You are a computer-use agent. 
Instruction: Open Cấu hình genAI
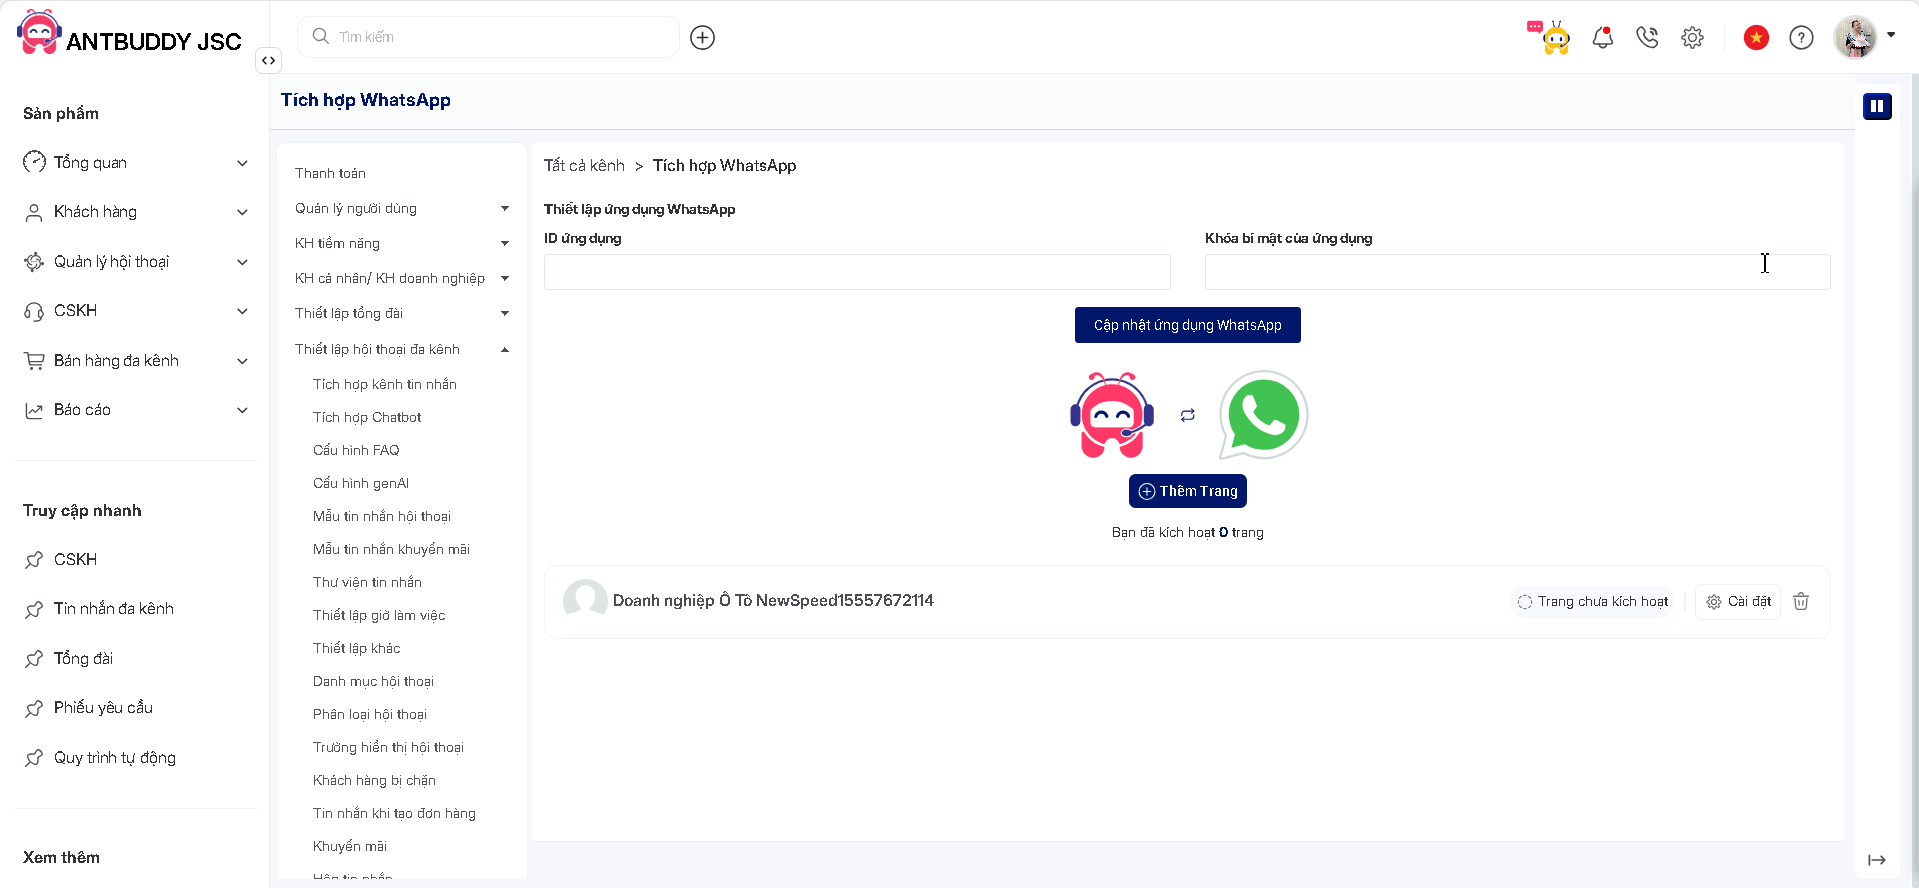tap(361, 483)
